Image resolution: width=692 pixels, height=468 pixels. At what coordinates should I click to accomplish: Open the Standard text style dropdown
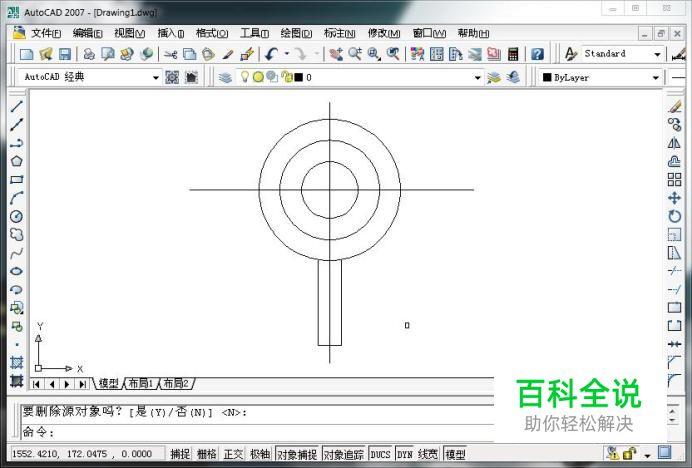pos(657,54)
